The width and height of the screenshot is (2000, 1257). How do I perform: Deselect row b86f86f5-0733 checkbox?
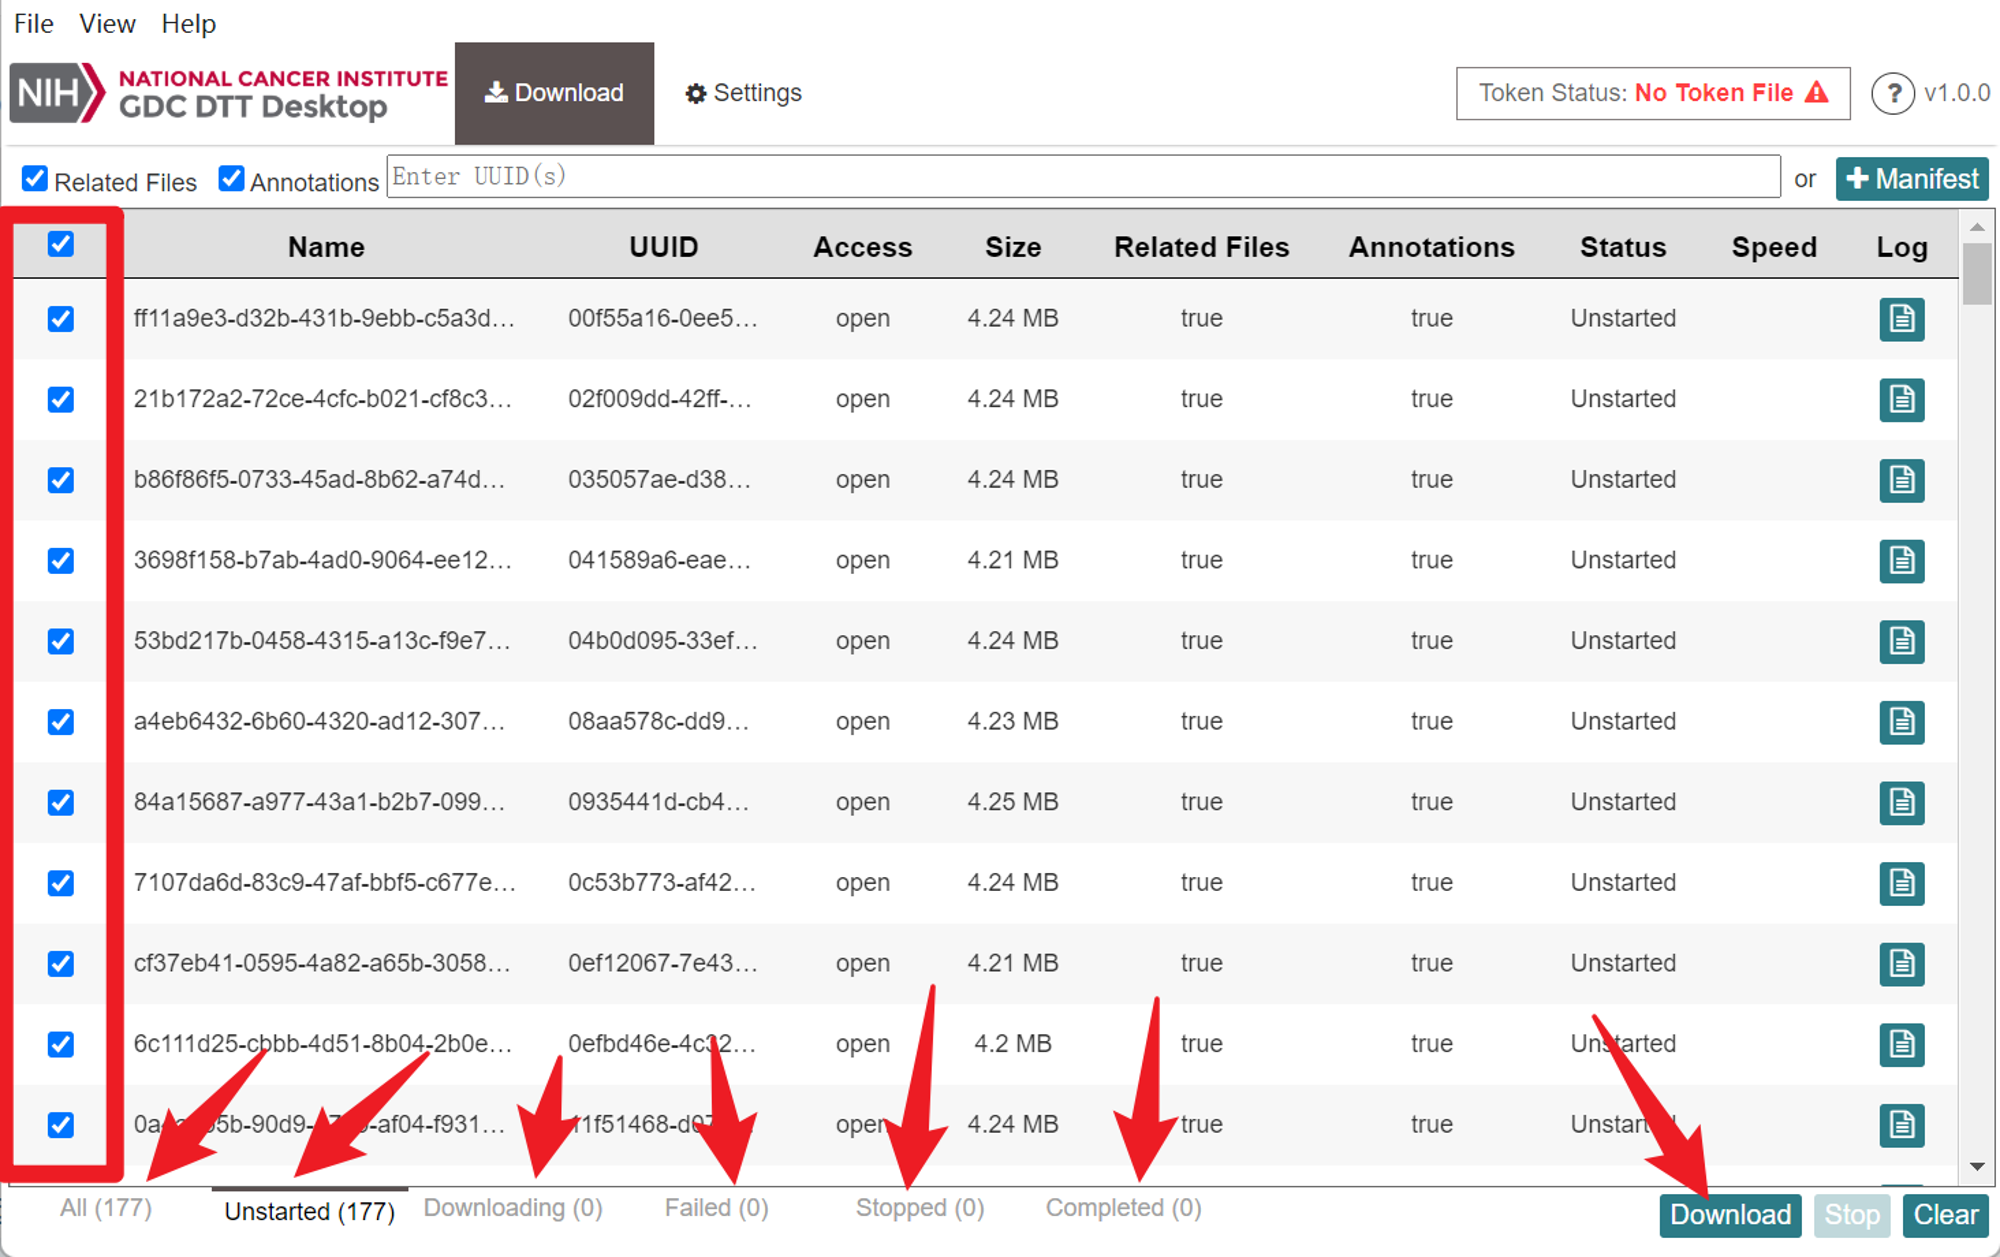tap(61, 480)
